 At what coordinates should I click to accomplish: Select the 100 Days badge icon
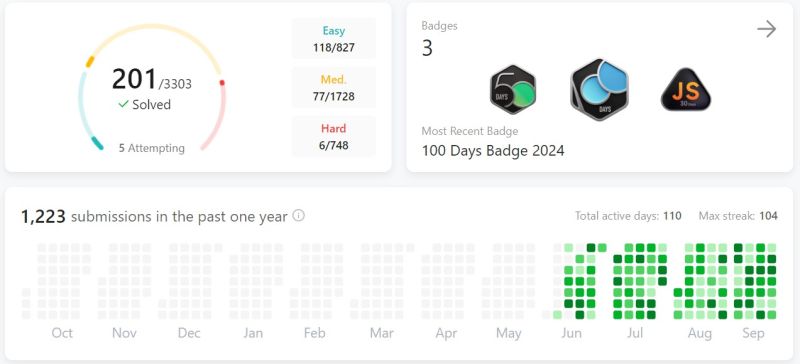coord(599,89)
